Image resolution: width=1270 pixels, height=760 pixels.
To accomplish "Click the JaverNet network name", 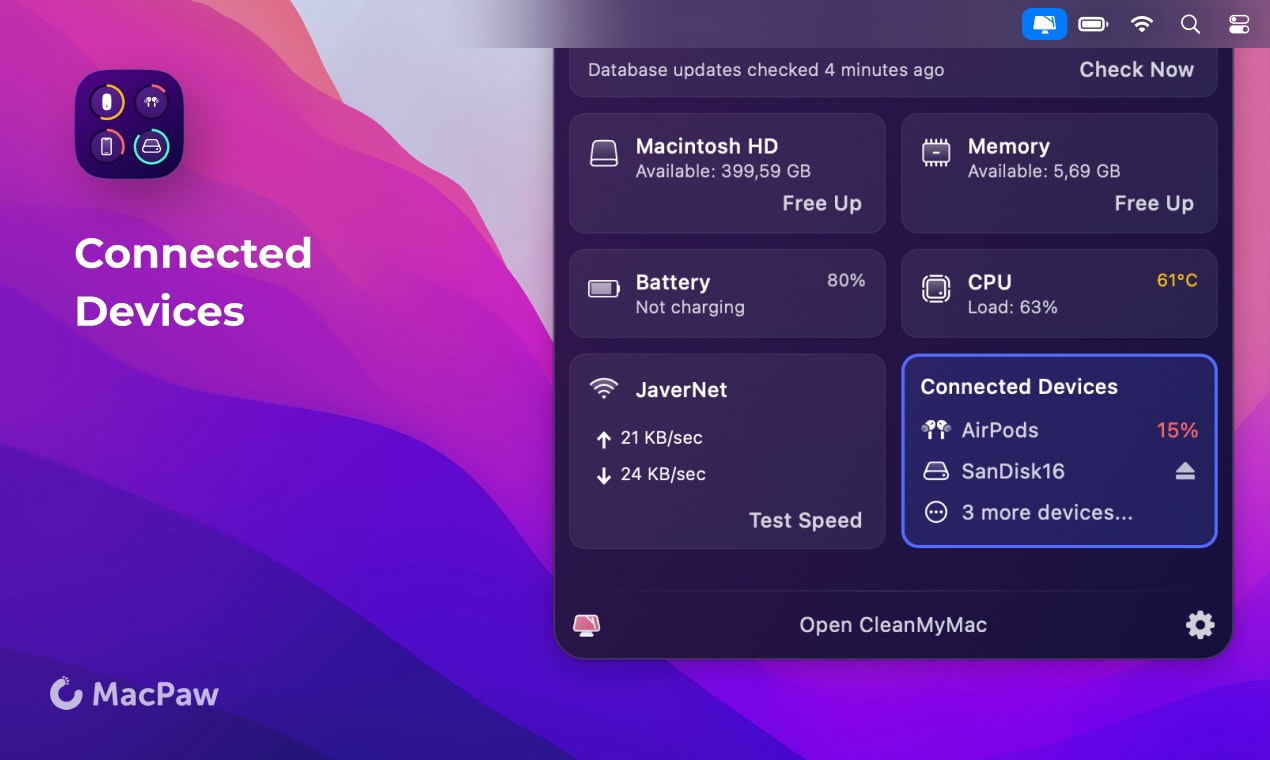I will pos(681,390).
